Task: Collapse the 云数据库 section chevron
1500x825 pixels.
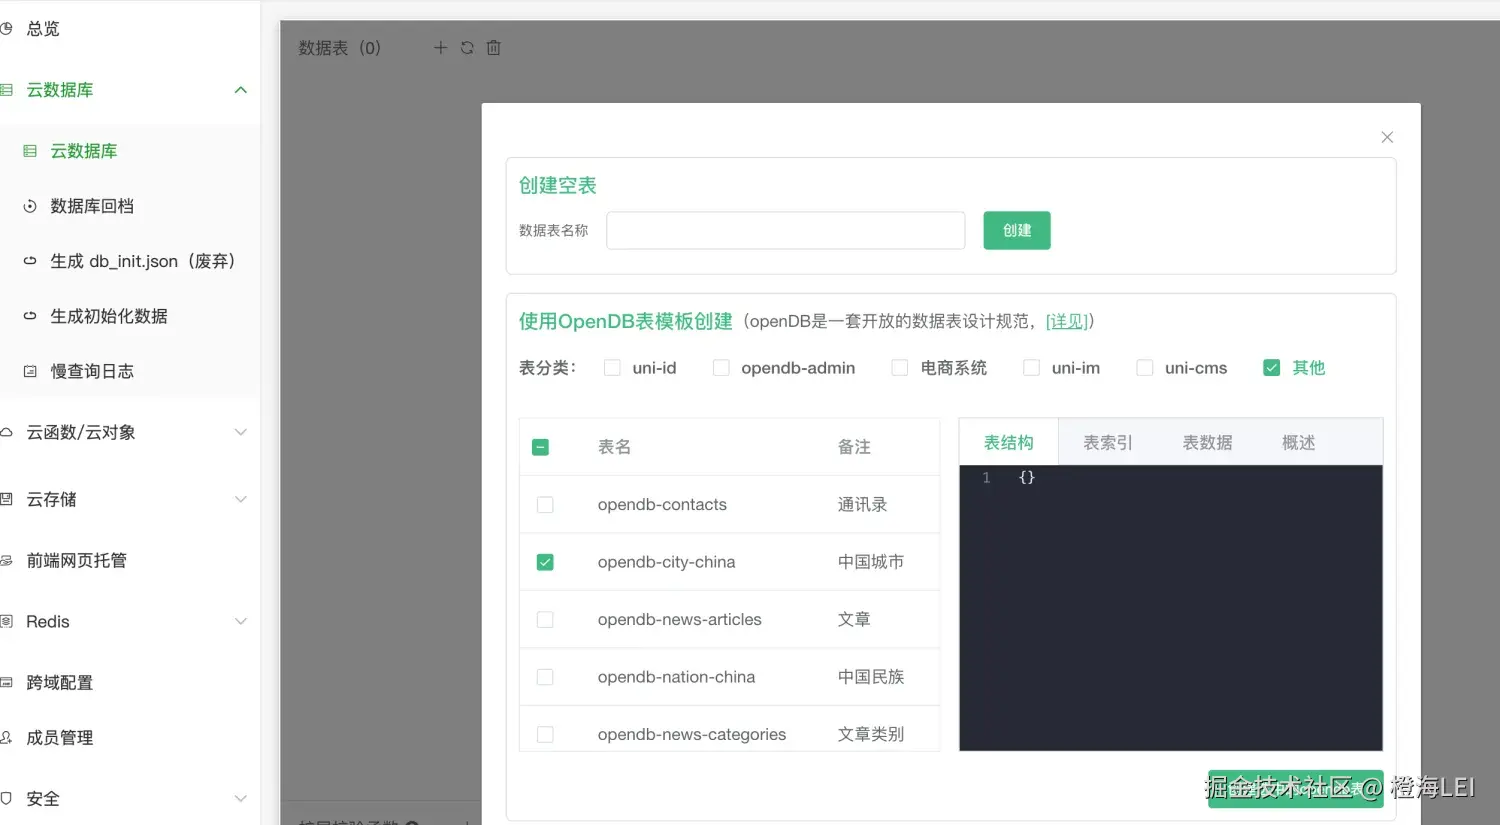Action: (240, 90)
